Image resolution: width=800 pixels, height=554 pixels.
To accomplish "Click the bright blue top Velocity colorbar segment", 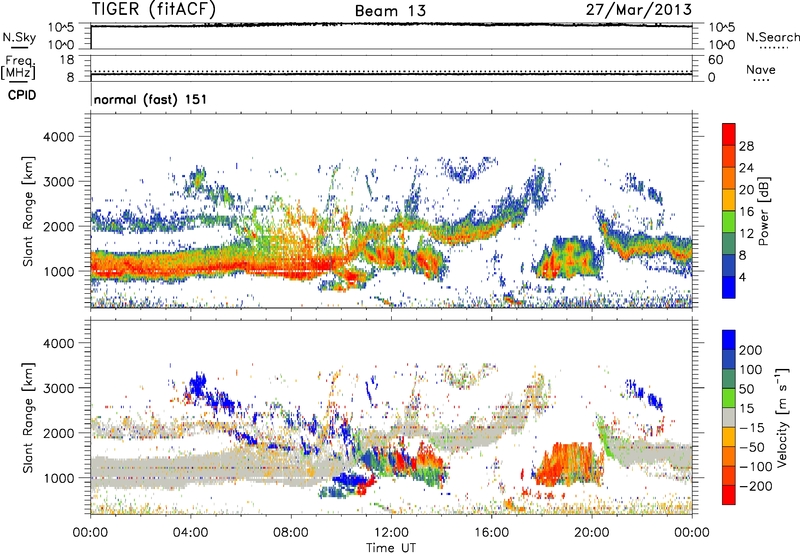I will pyautogui.click(x=729, y=340).
